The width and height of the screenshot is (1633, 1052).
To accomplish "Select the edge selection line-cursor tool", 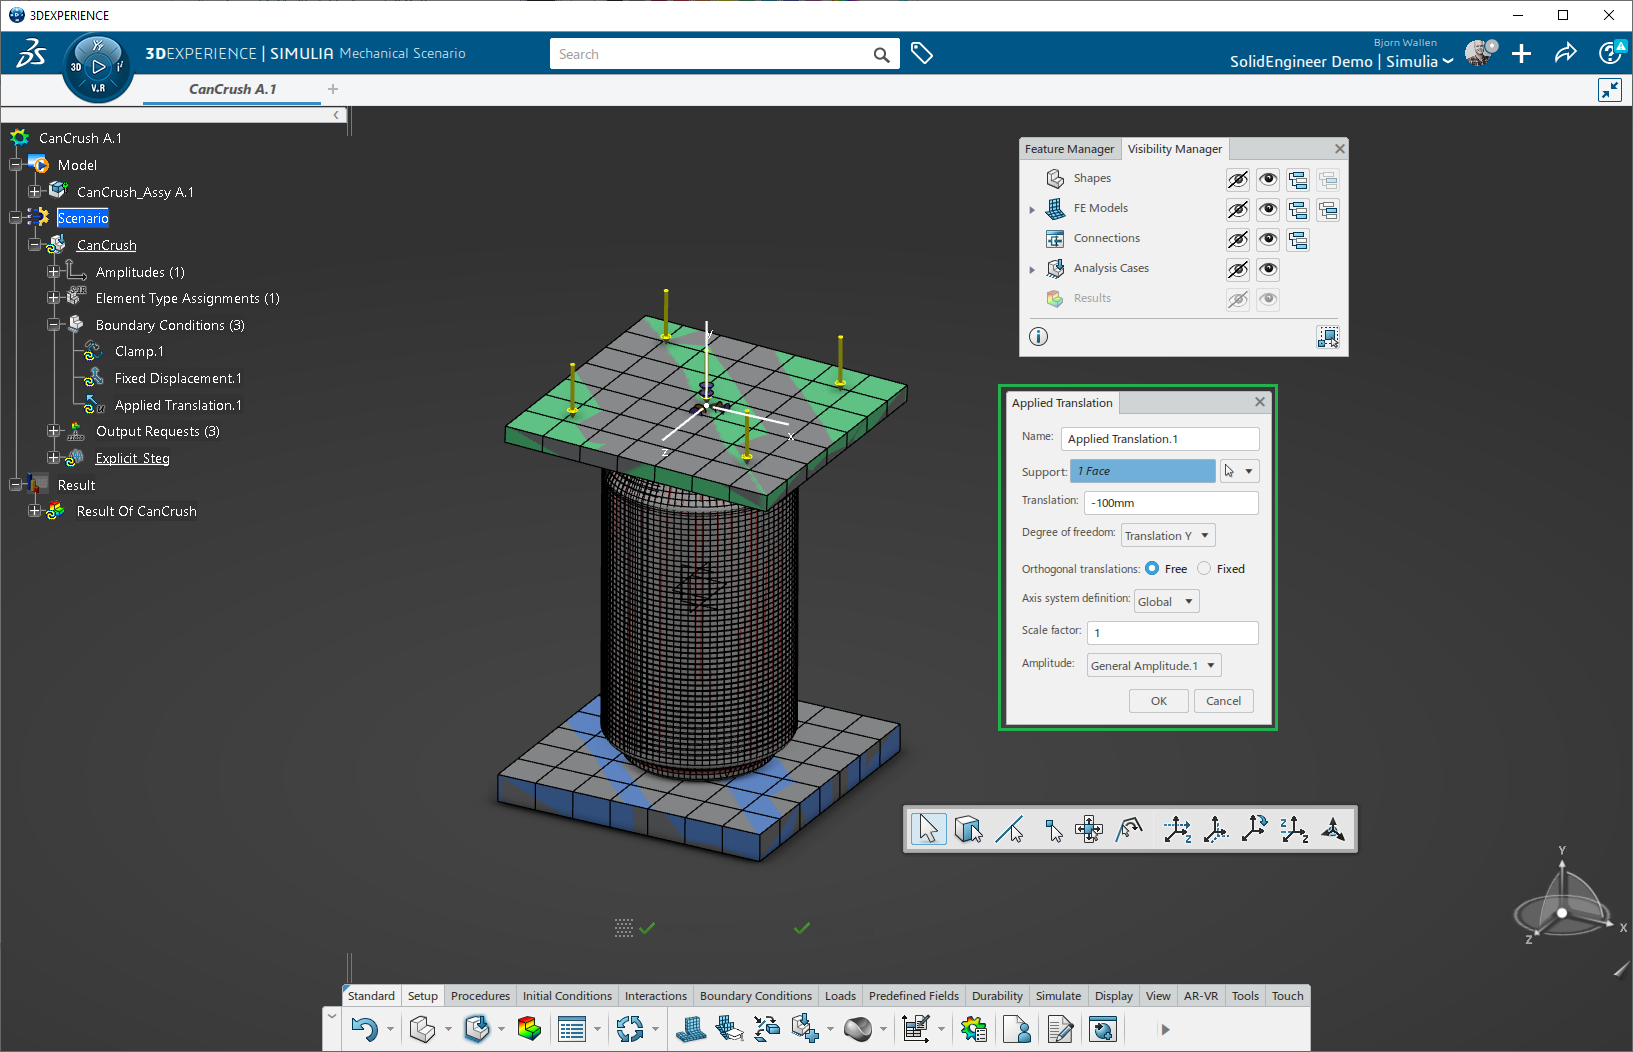I will 1010,829.
